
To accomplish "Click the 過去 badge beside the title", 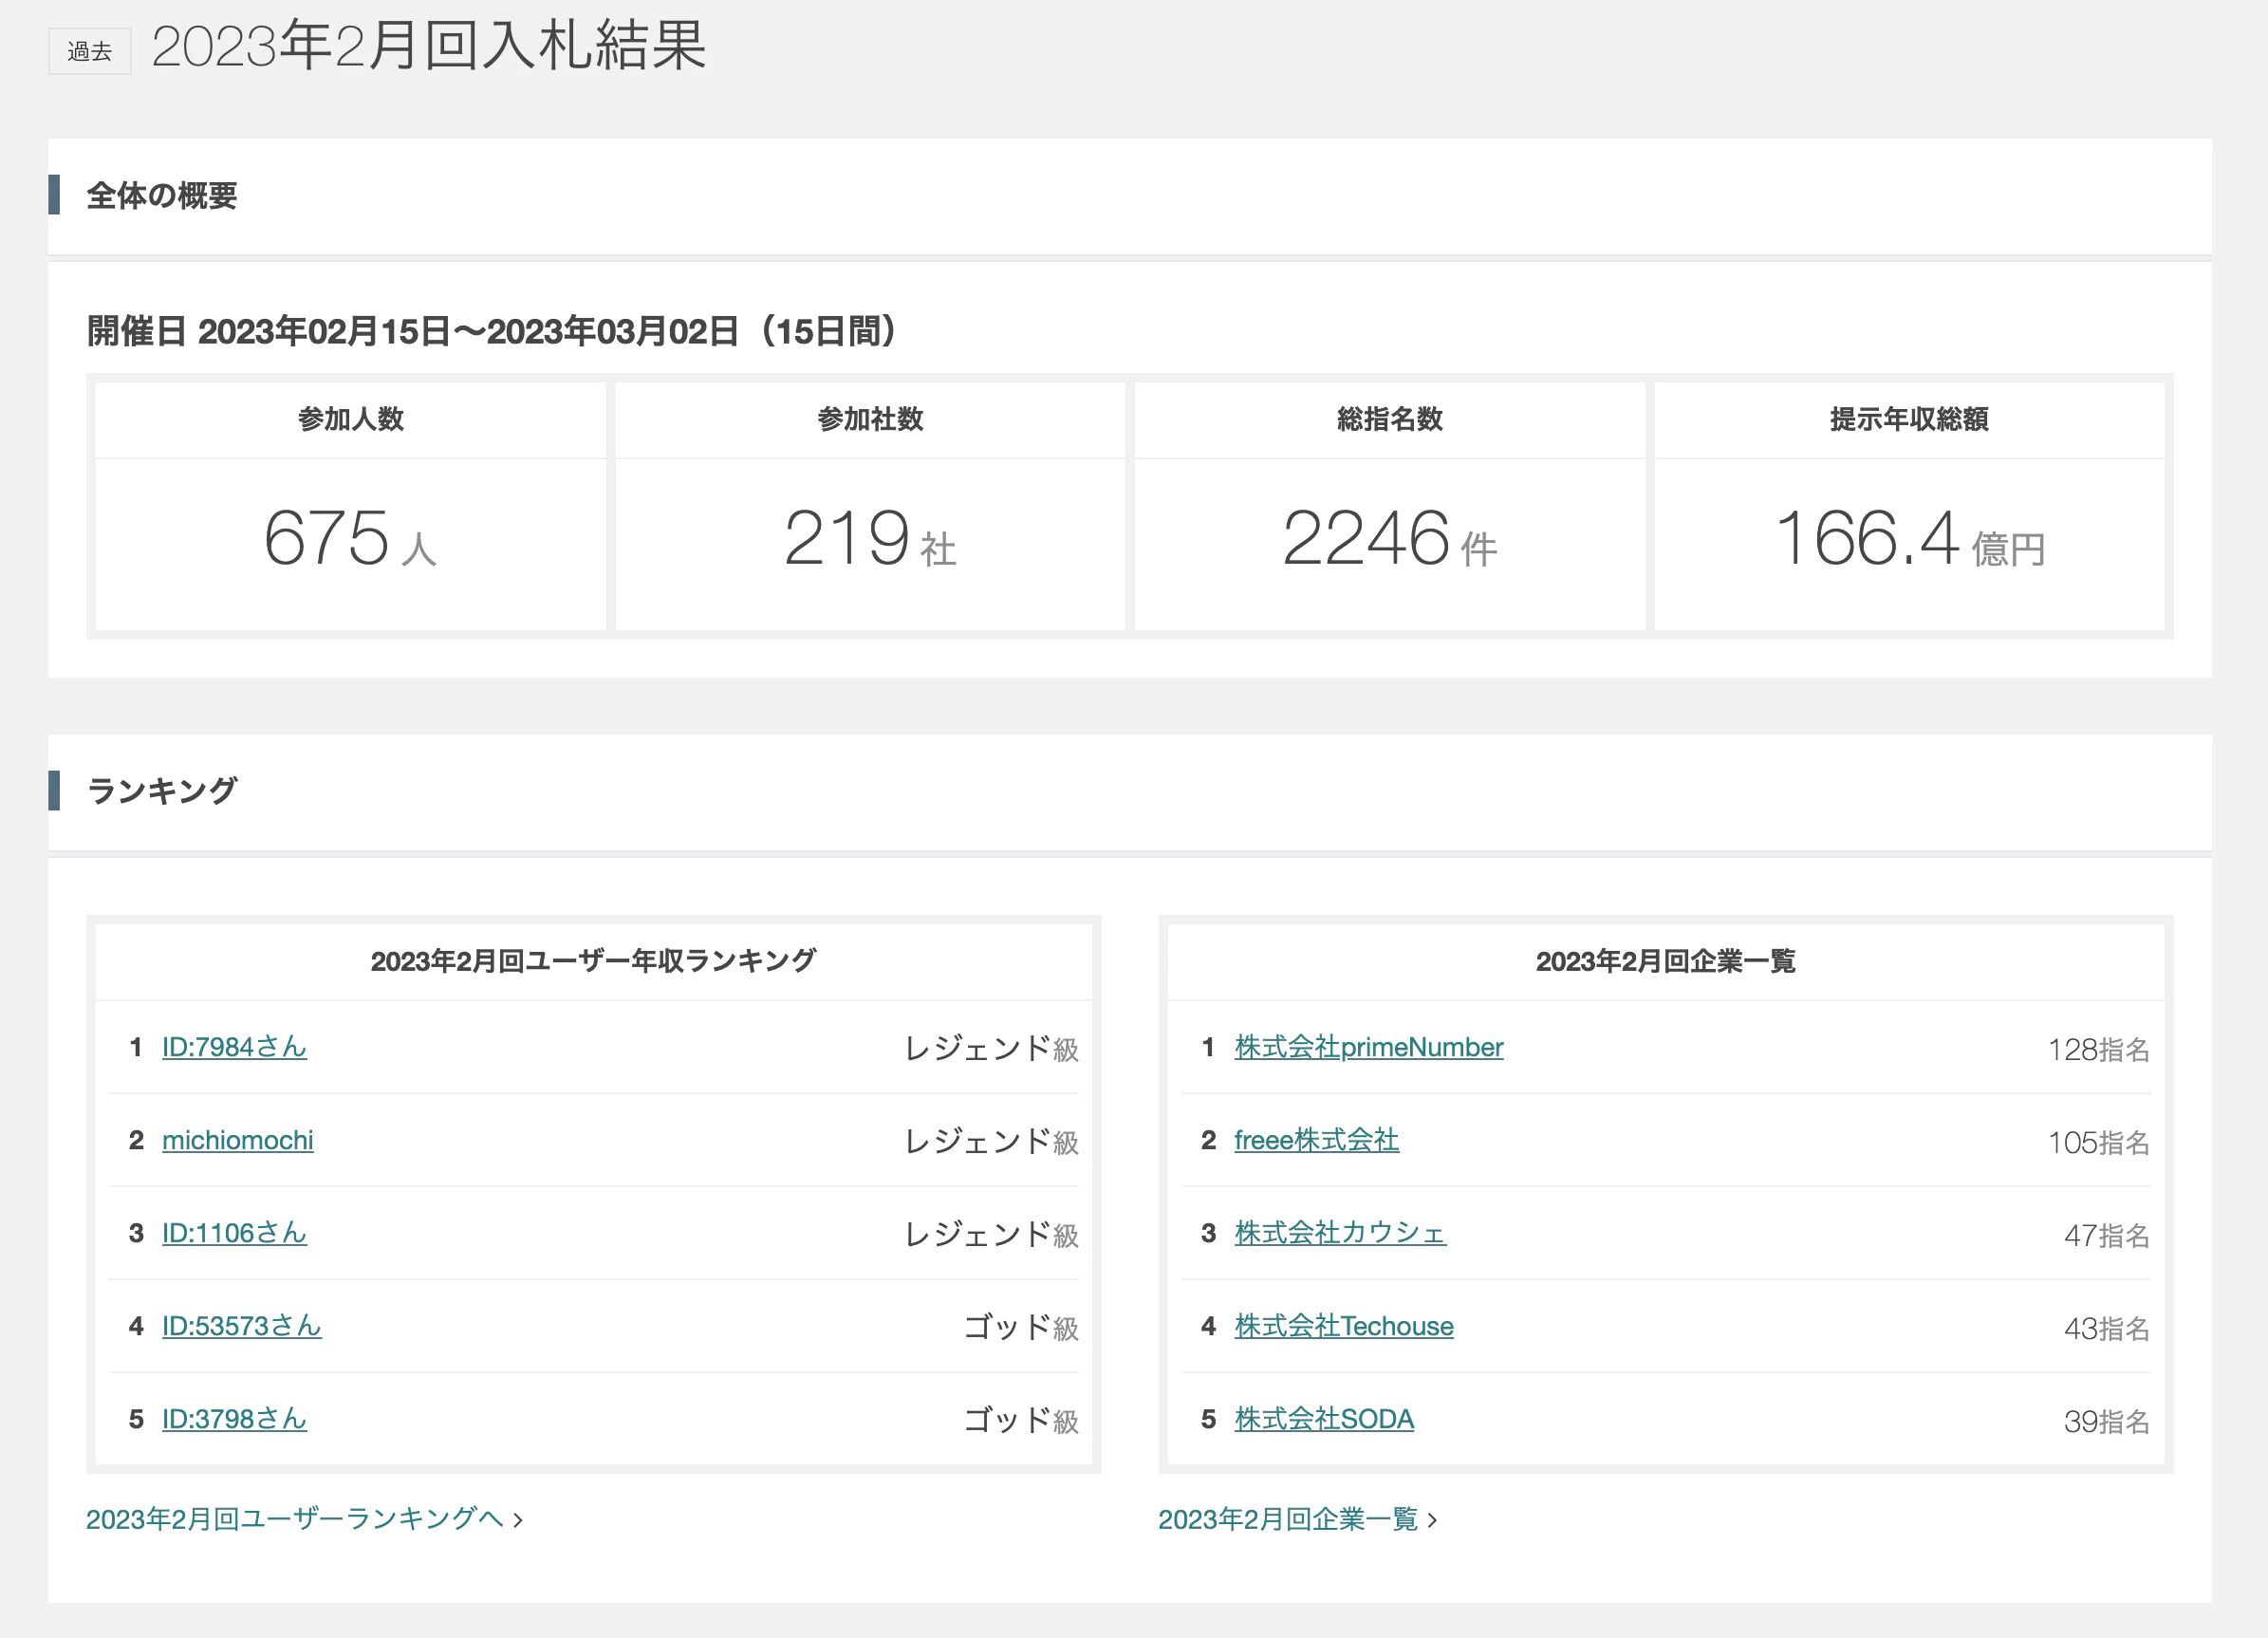I will [90, 51].
